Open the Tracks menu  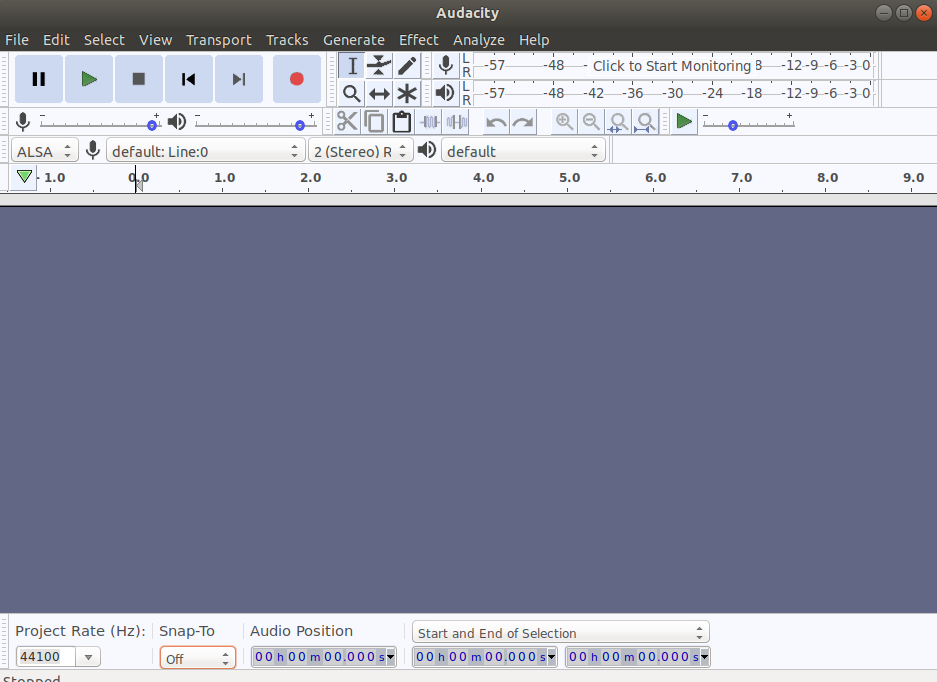[287, 40]
